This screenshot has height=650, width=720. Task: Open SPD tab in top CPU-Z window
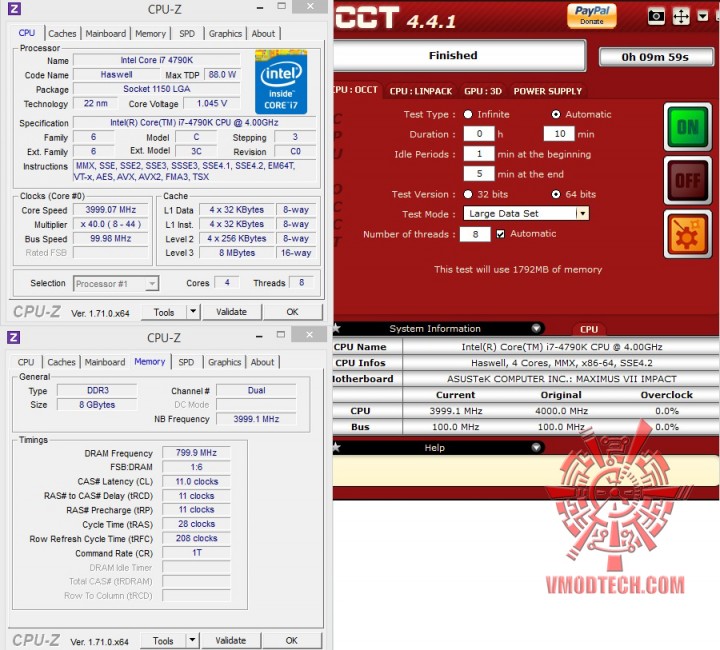(x=187, y=34)
